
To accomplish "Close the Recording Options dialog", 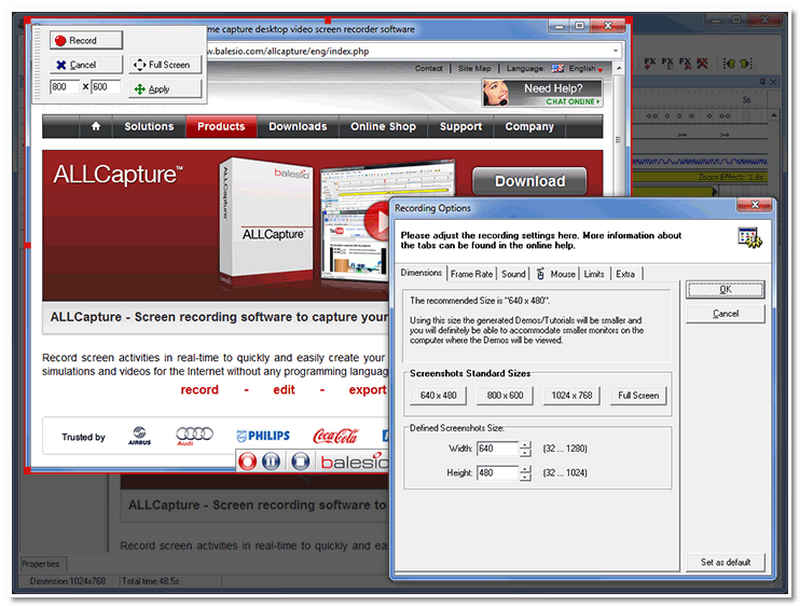I will pyautogui.click(x=755, y=206).
